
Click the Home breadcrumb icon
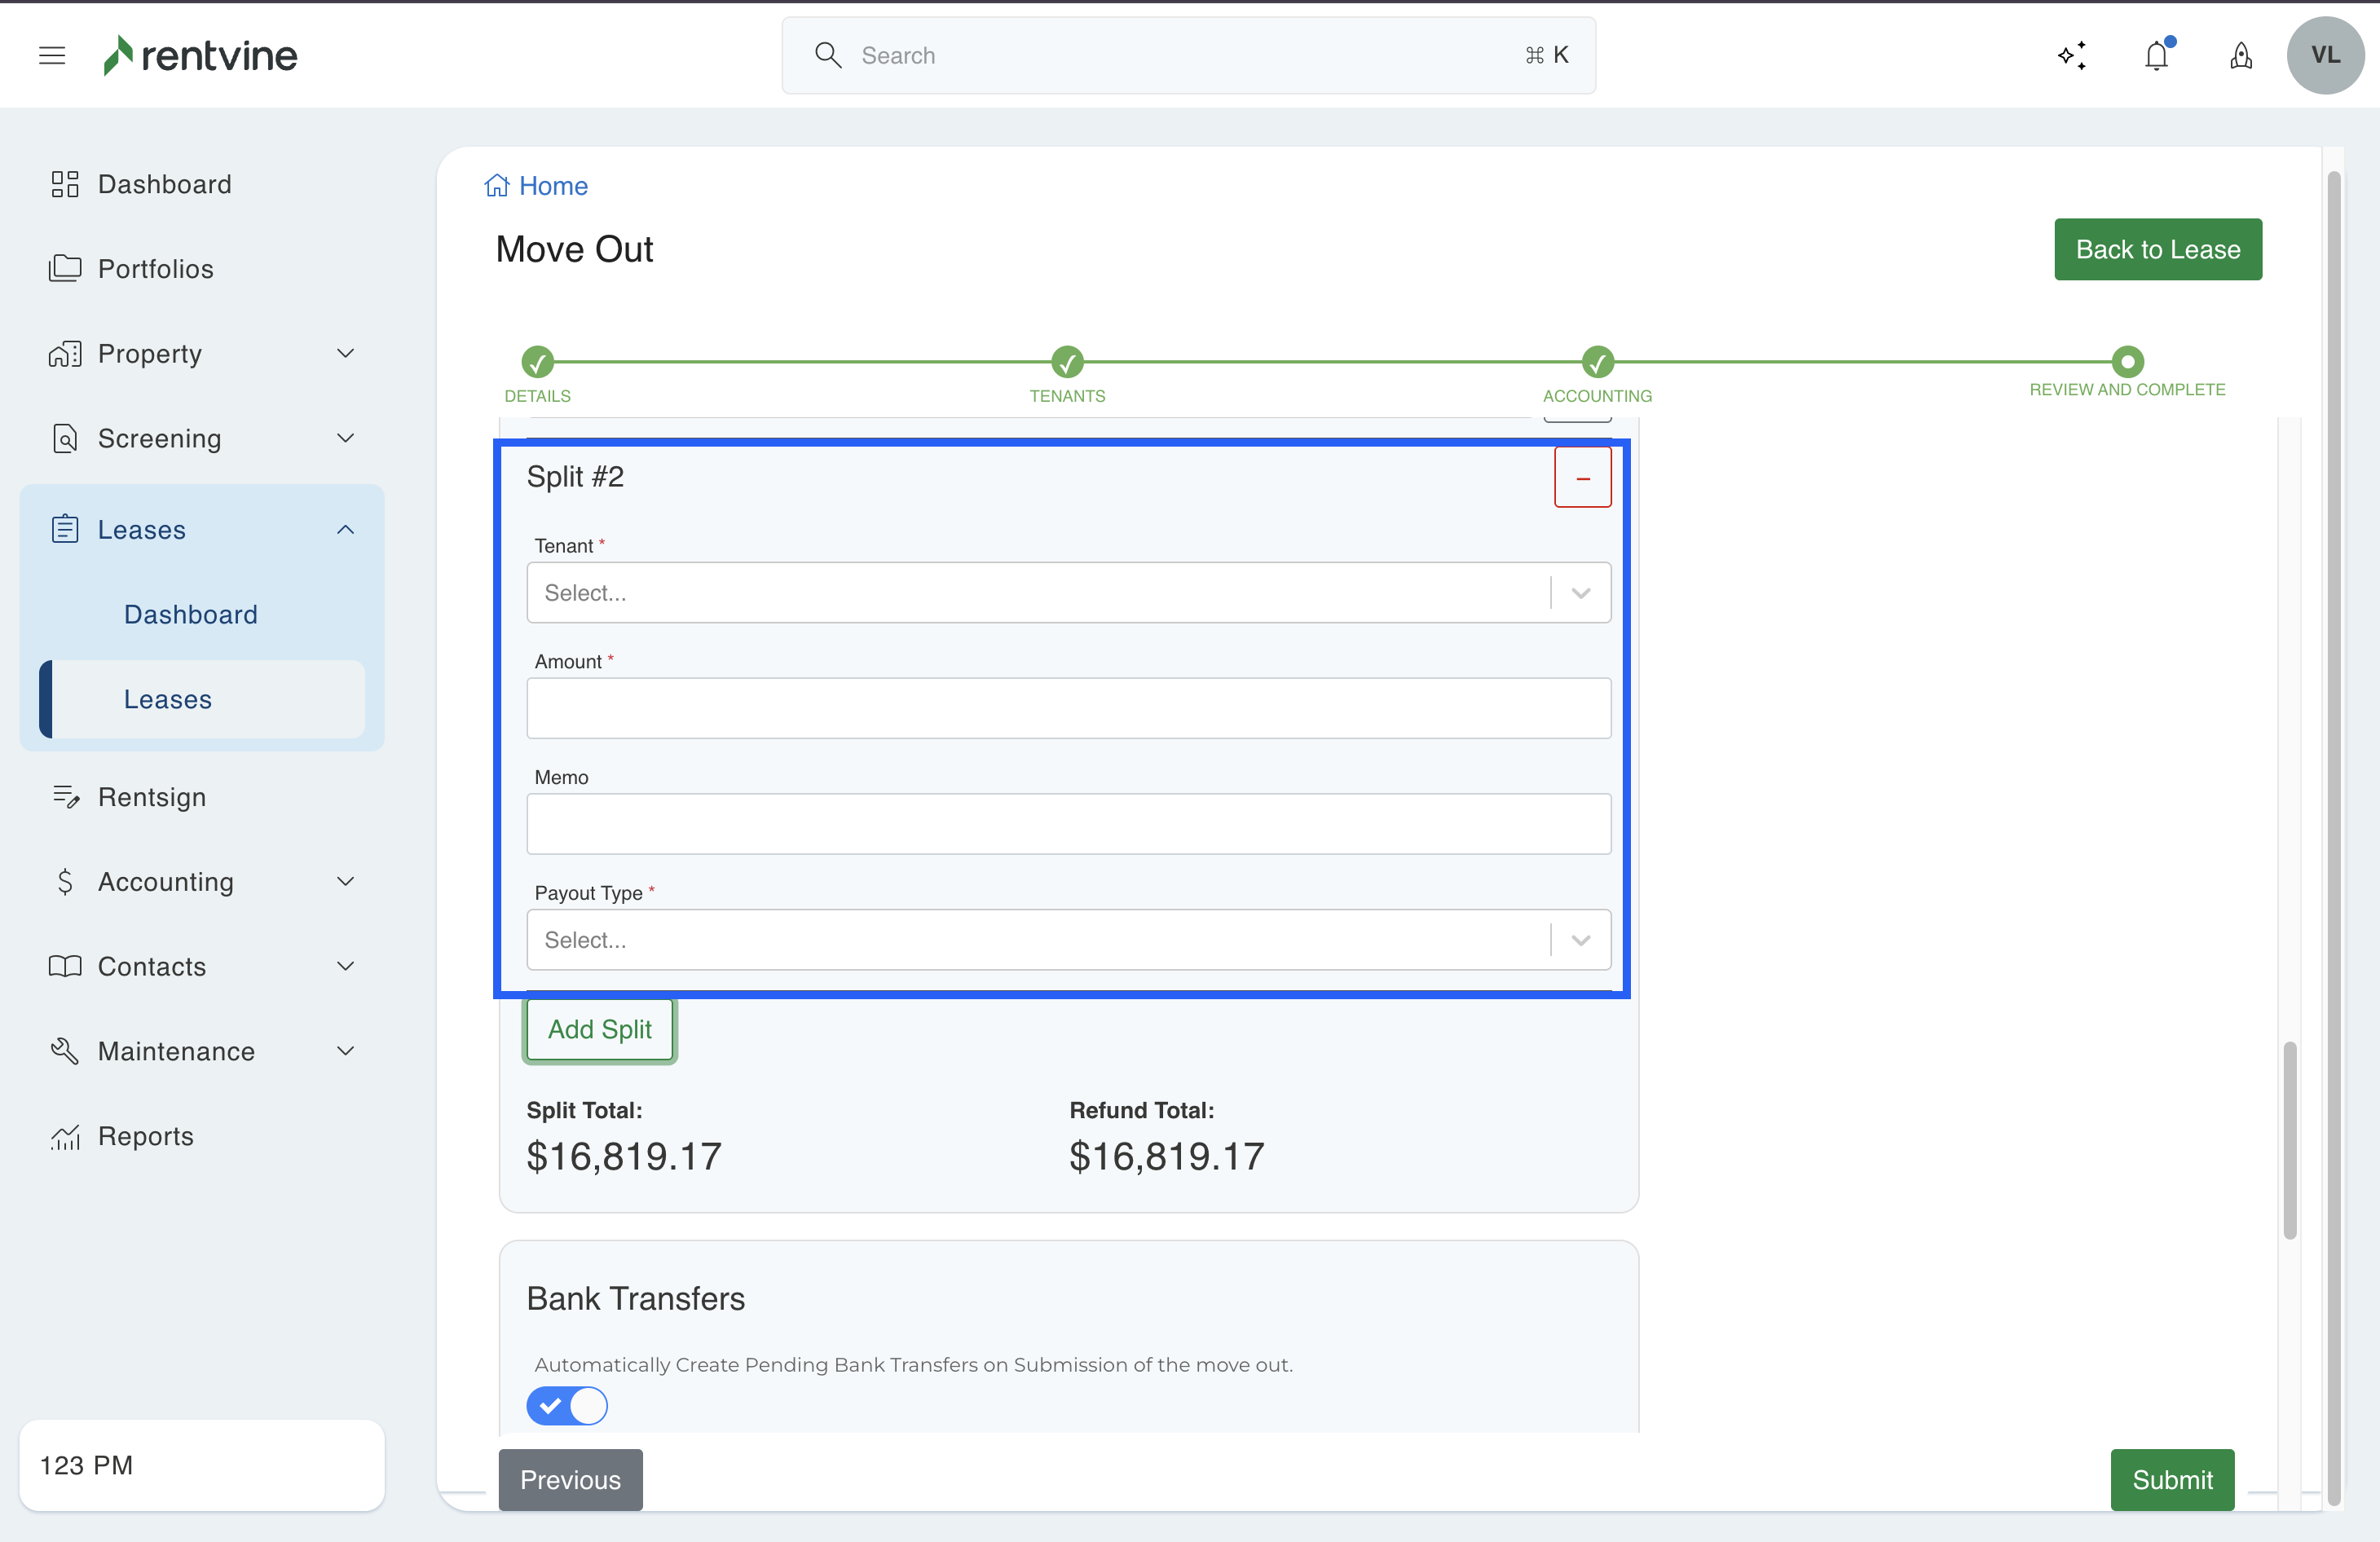pyautogui.click(x=497, y=186)
